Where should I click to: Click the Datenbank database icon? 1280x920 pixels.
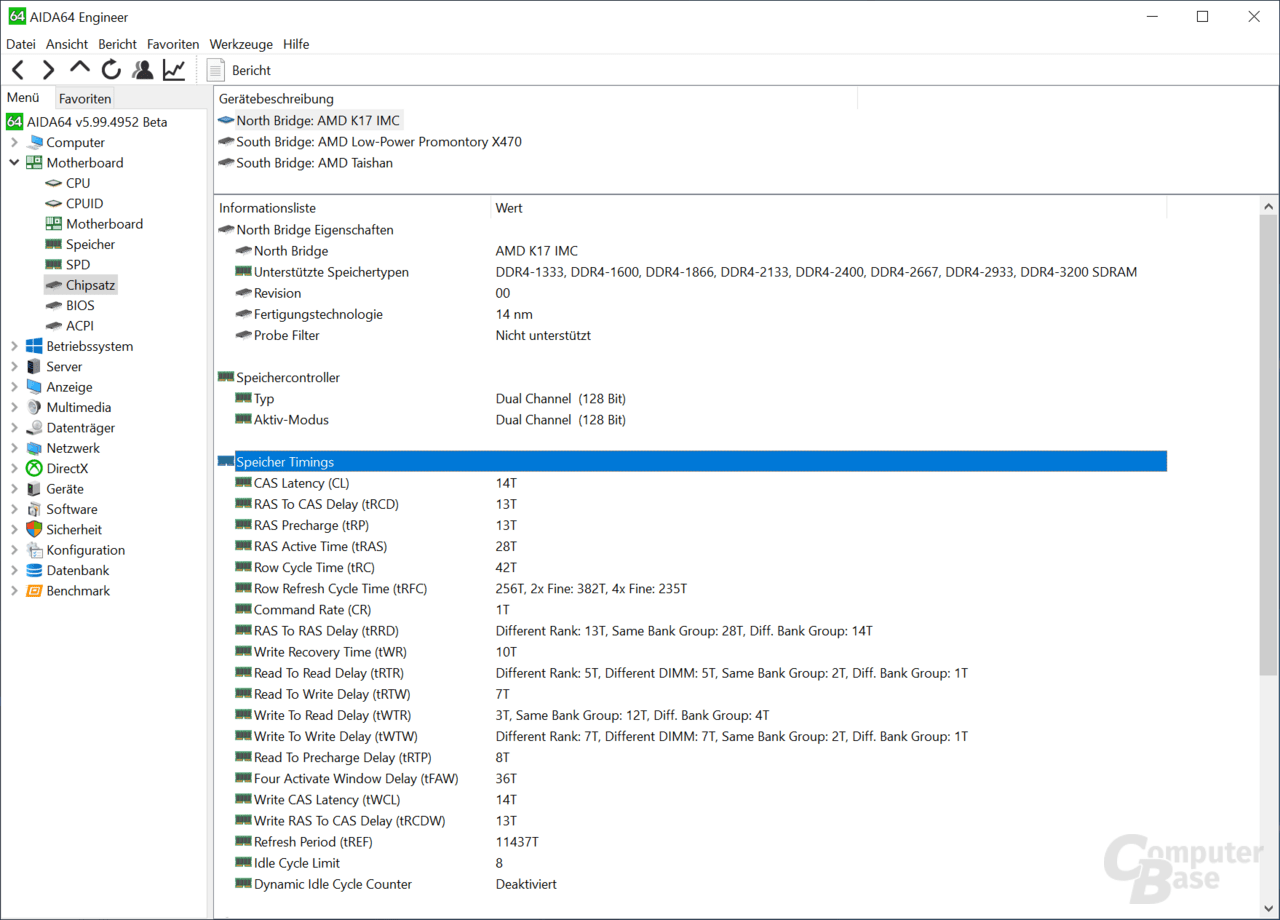[x=34, y=571]
